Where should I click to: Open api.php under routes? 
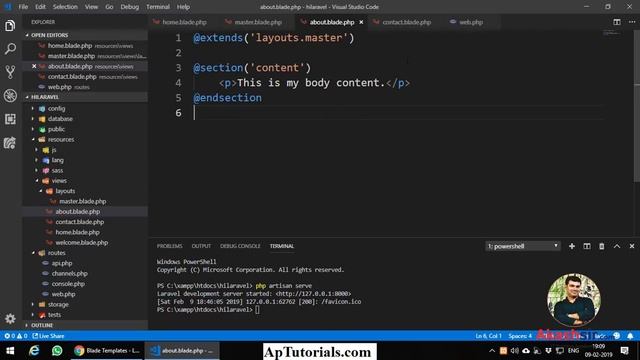click(x=62, y=263)
